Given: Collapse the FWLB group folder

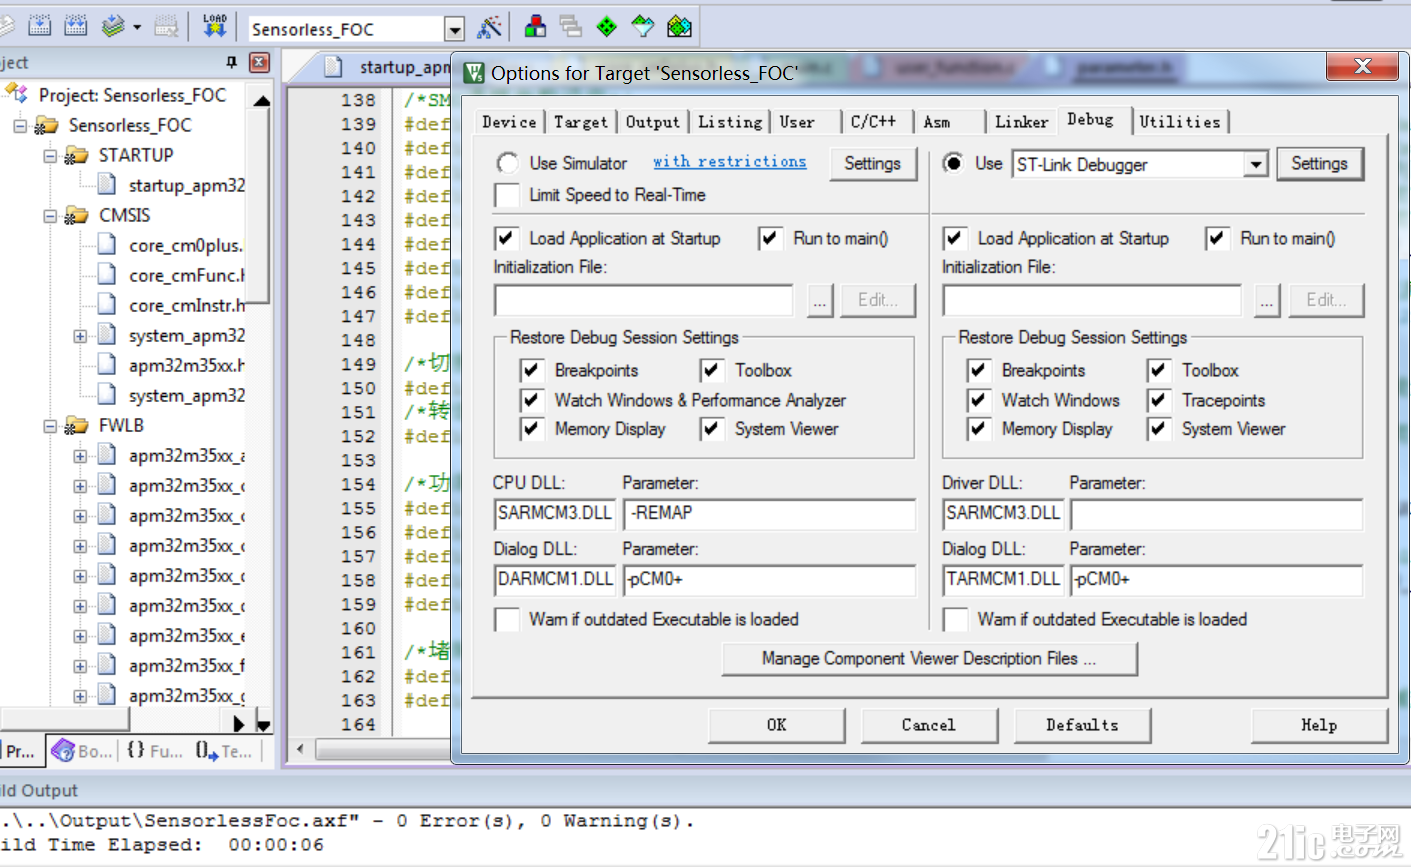Looking at the screenshot, I should [50, 425].
